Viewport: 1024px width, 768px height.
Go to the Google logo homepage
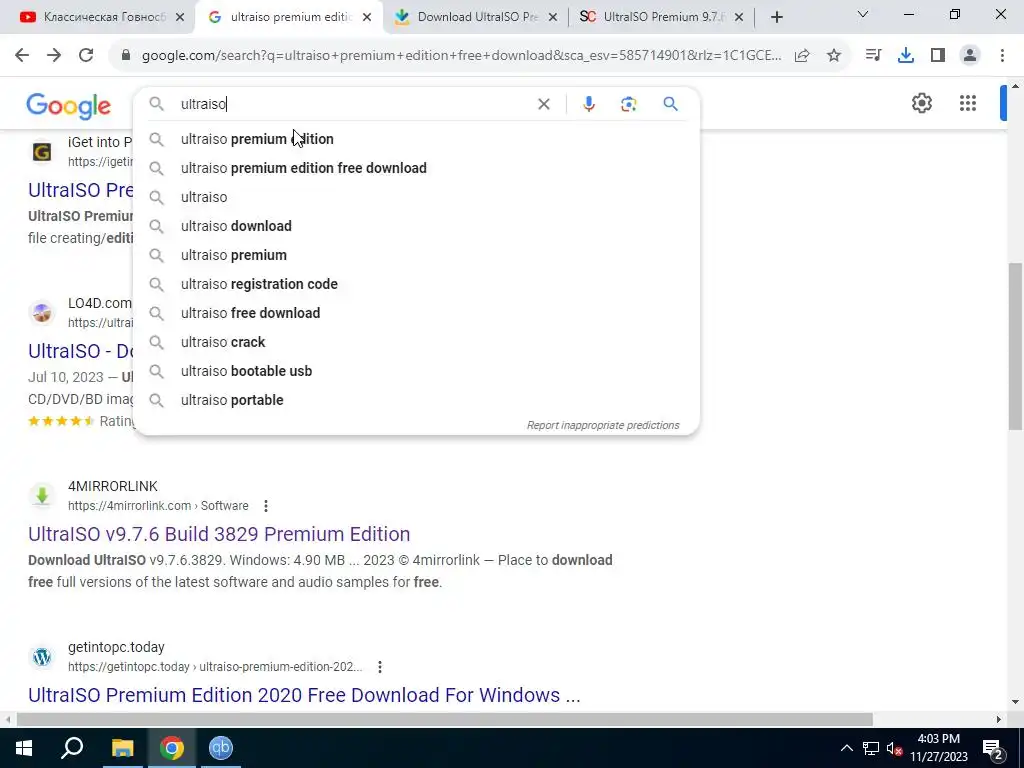click(69, 106)
